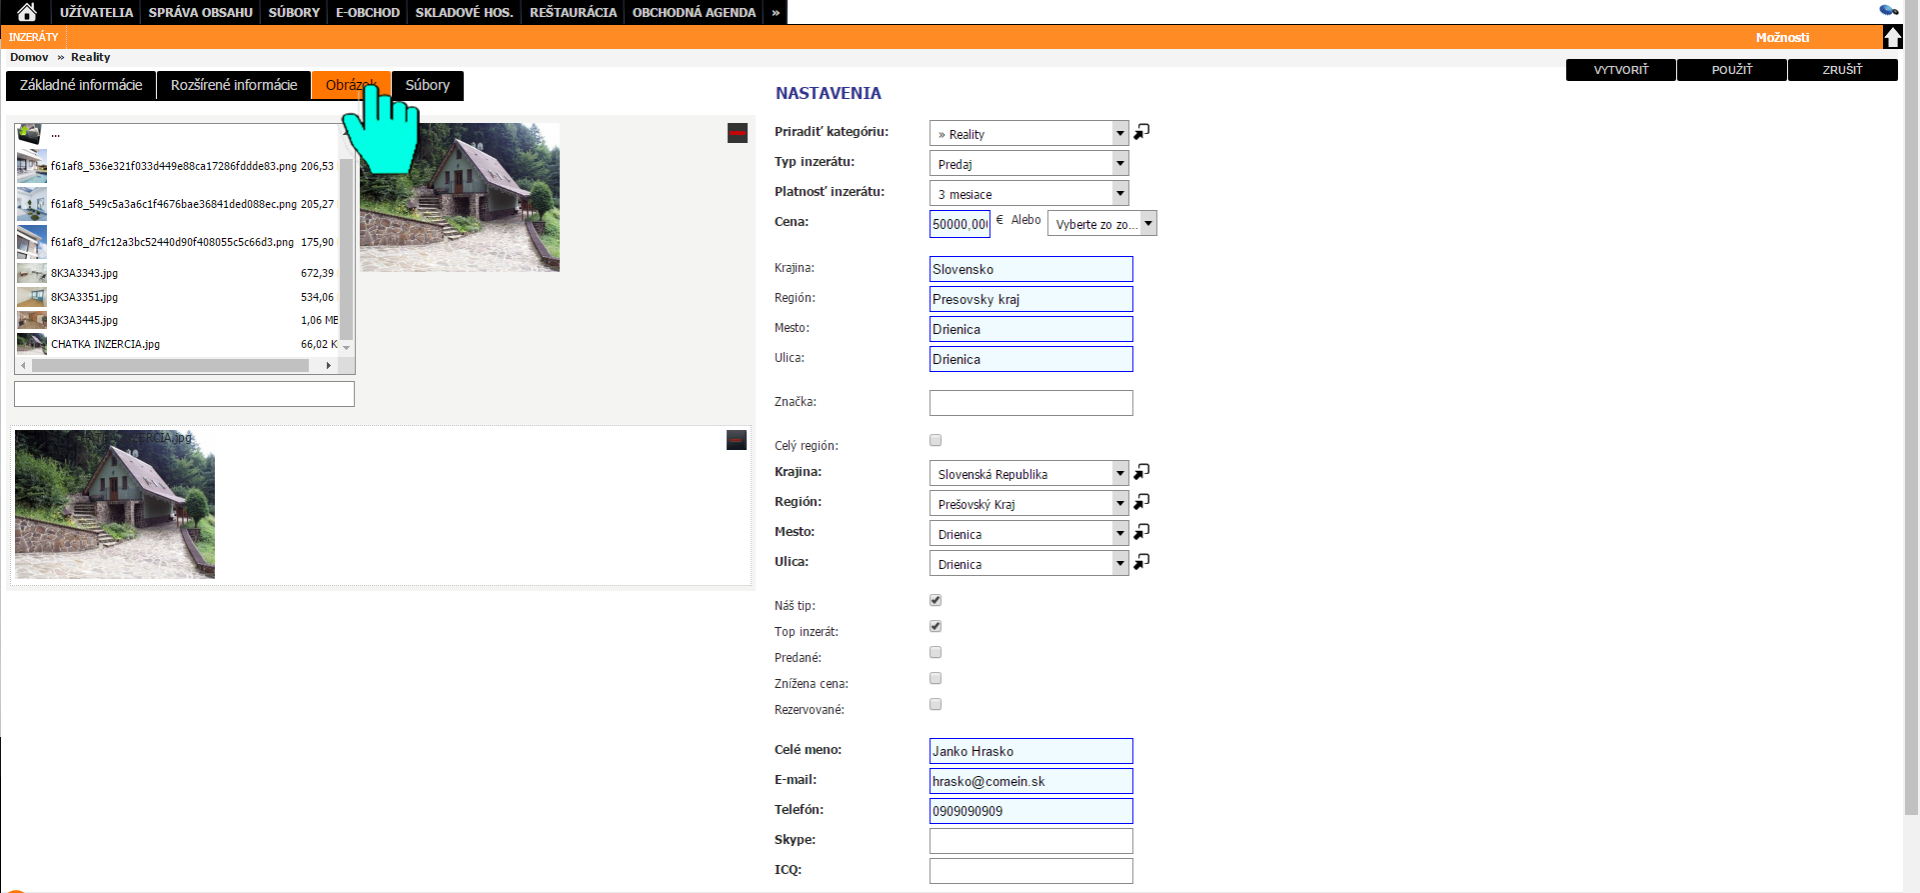Remove the preview image with red minus icon

click(x=737, y=133)
